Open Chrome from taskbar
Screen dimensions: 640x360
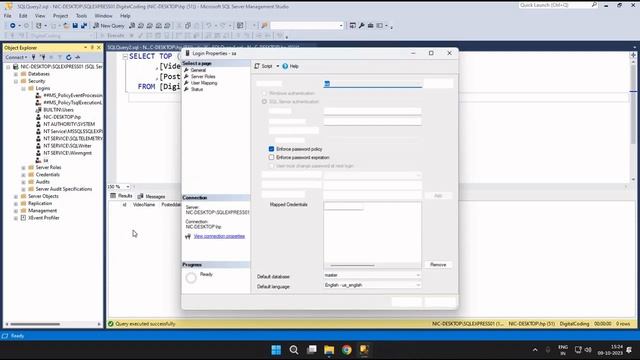[347, 350]
